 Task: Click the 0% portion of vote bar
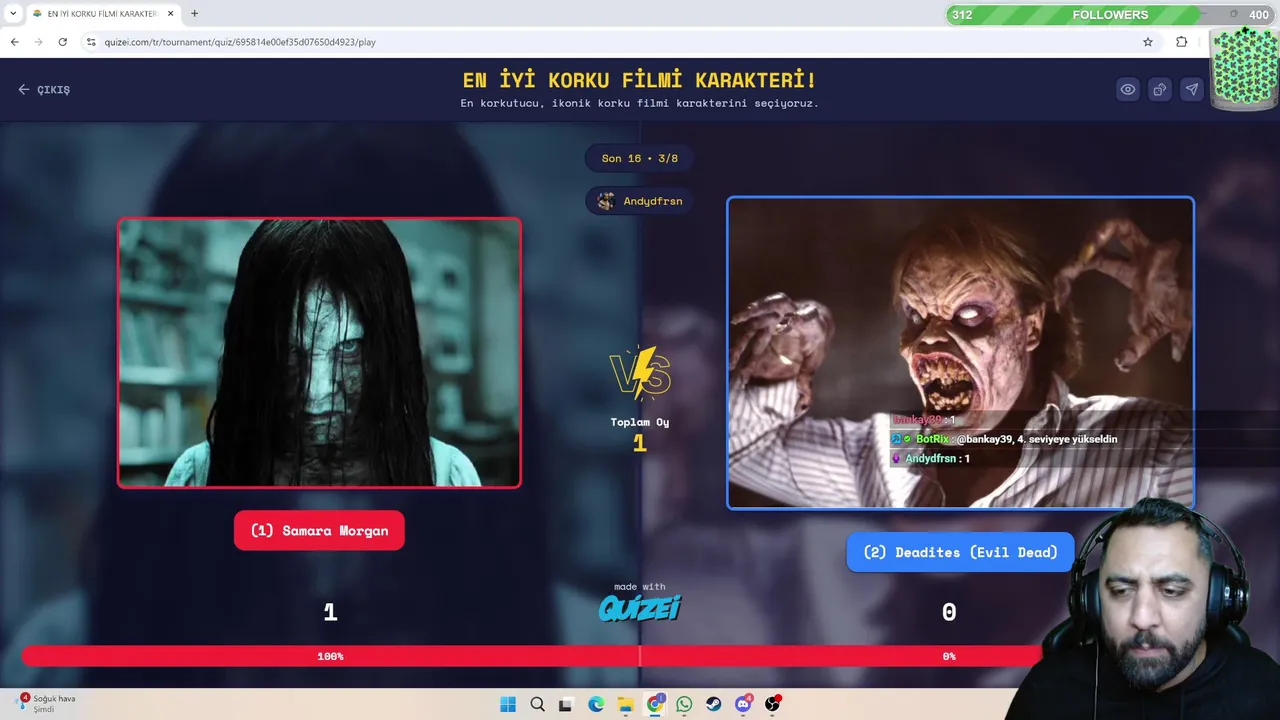tap(948, 656)
